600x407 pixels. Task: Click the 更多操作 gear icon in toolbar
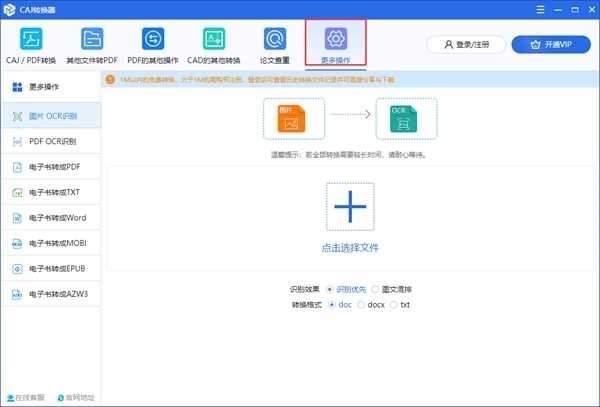pos(336,39)
